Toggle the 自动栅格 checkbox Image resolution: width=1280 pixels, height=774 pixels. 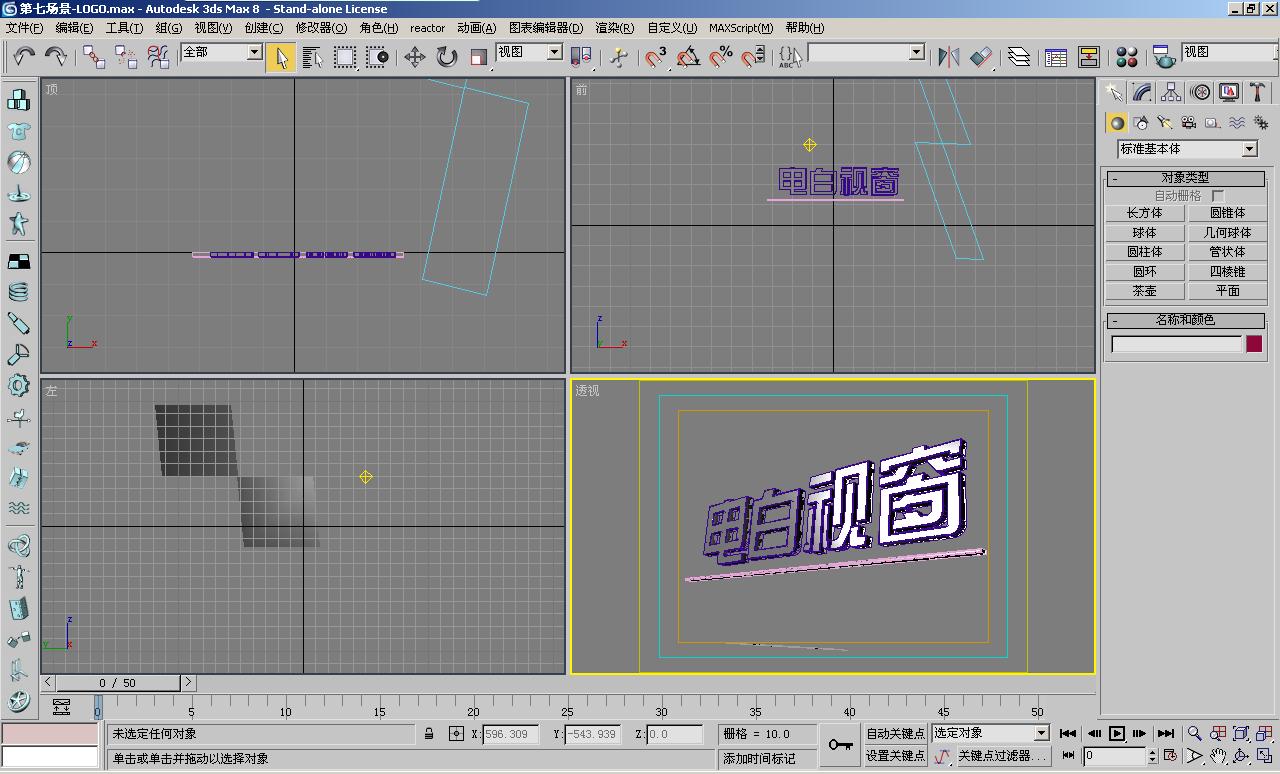[x=1217, y=196]
